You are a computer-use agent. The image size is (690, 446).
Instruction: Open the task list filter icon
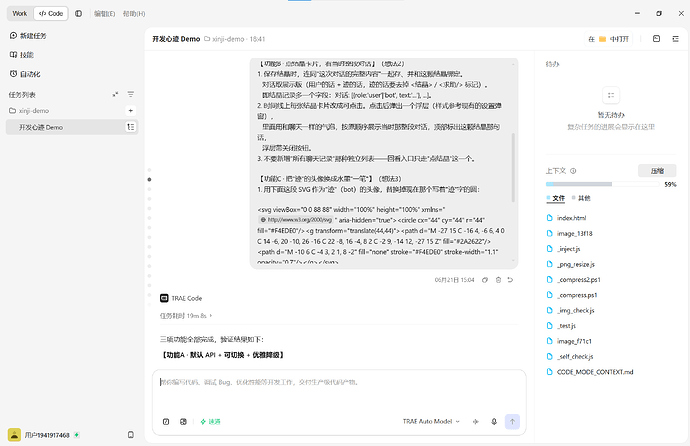click(131, 95)
